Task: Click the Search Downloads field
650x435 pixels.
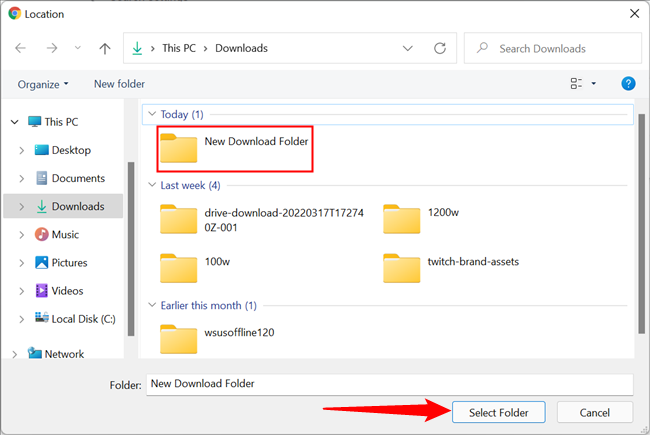Action: point(553,49)
